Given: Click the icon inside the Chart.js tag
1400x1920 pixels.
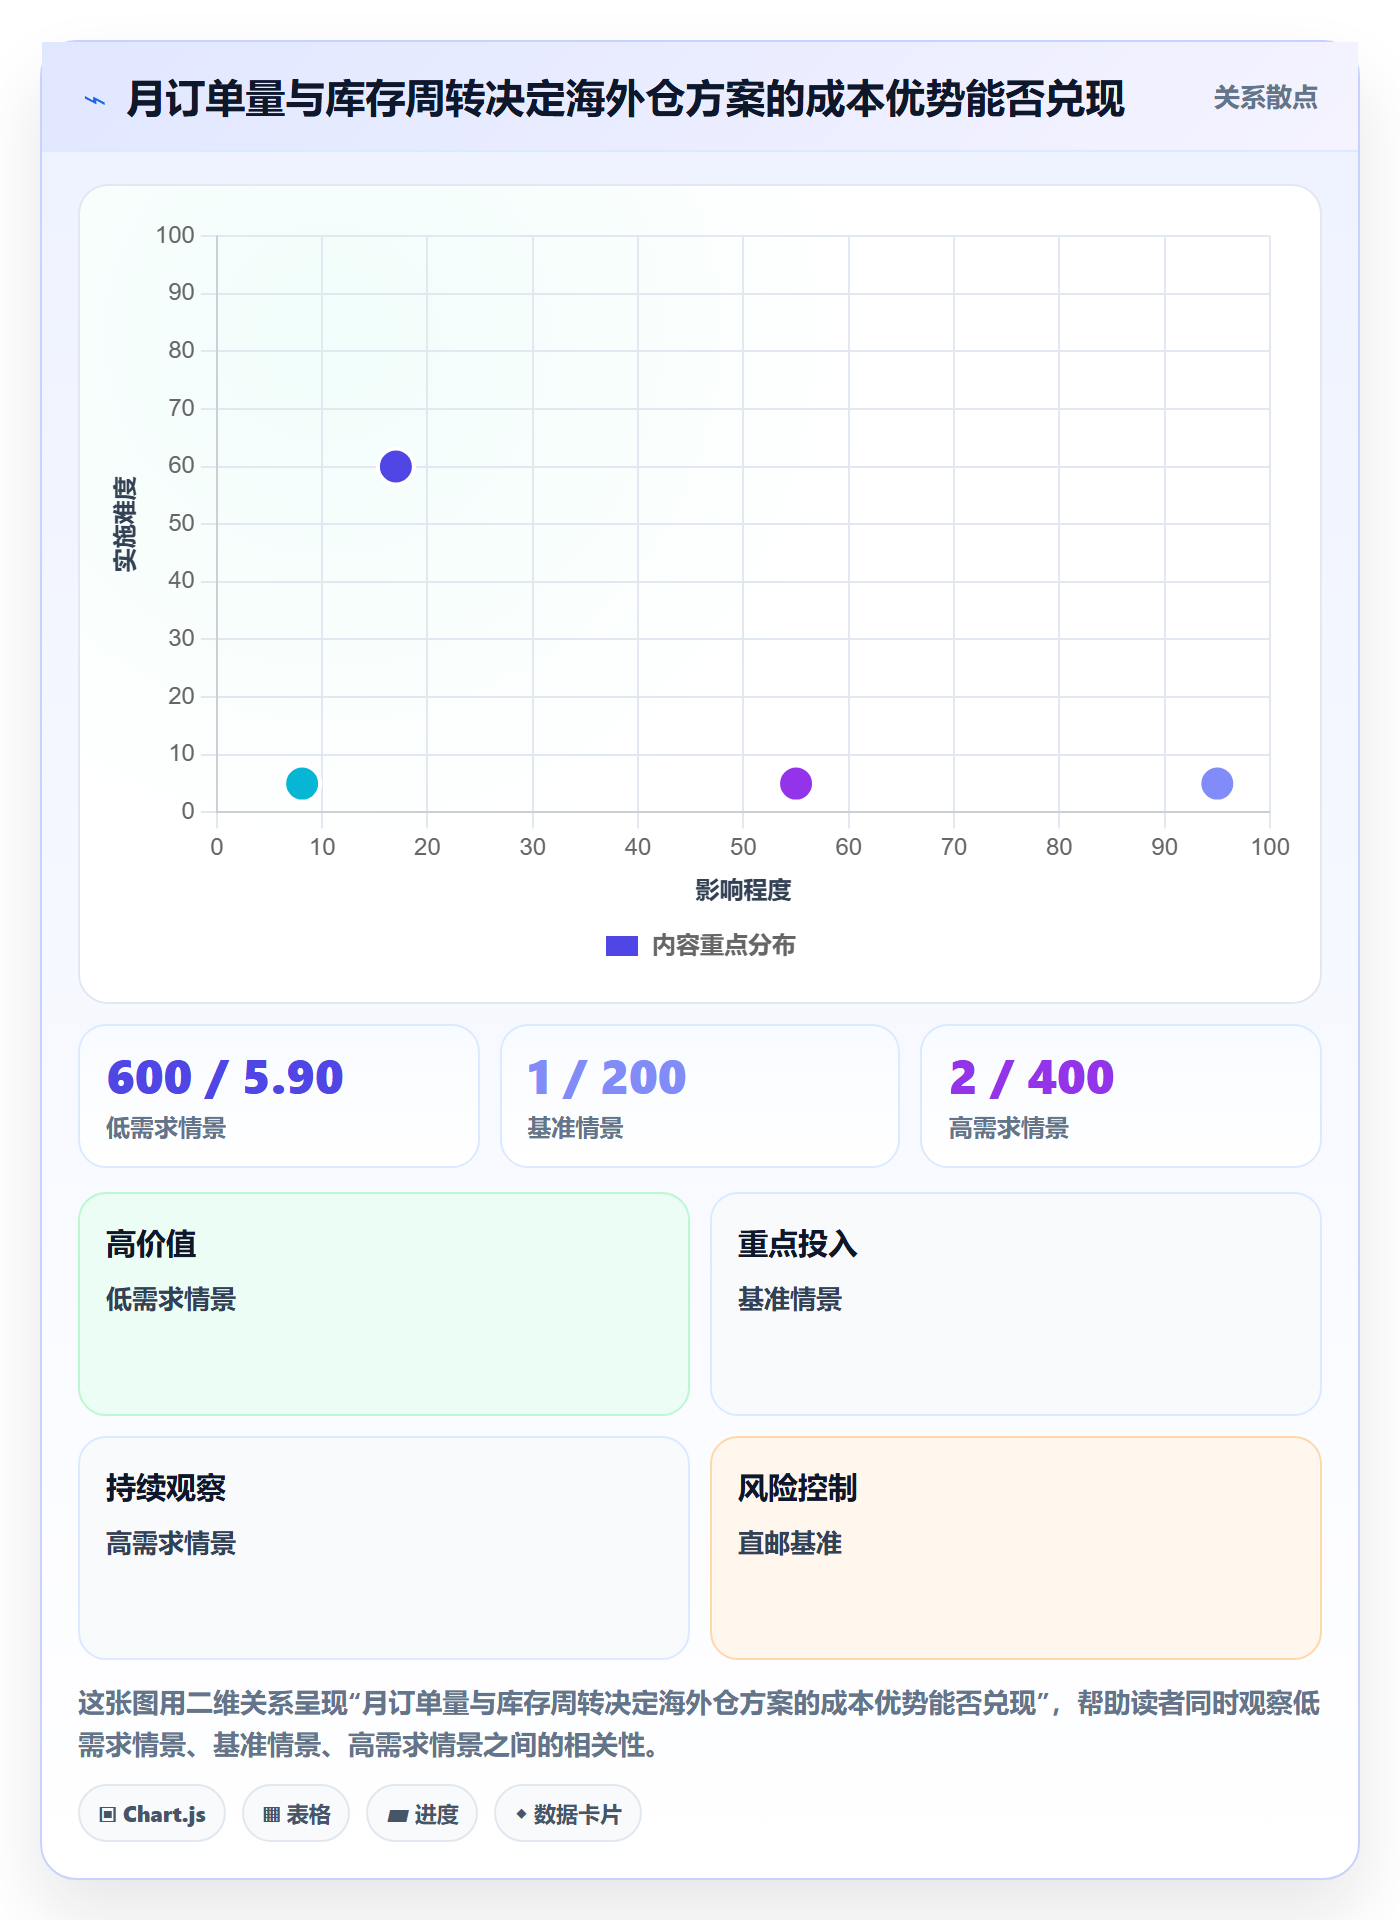Looking at the screenshot, I should coord(108,1814).
